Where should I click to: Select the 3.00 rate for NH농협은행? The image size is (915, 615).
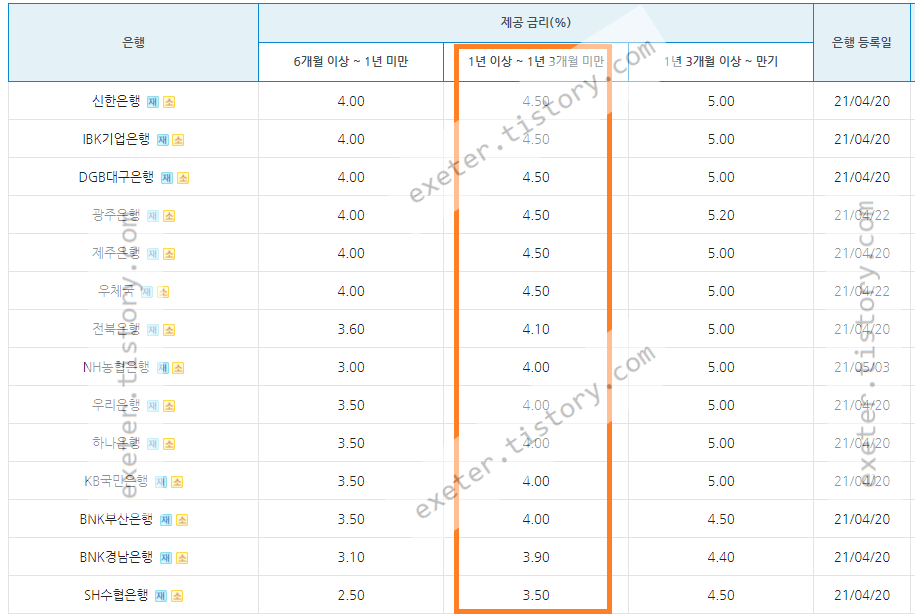click(x=351, y=367)
